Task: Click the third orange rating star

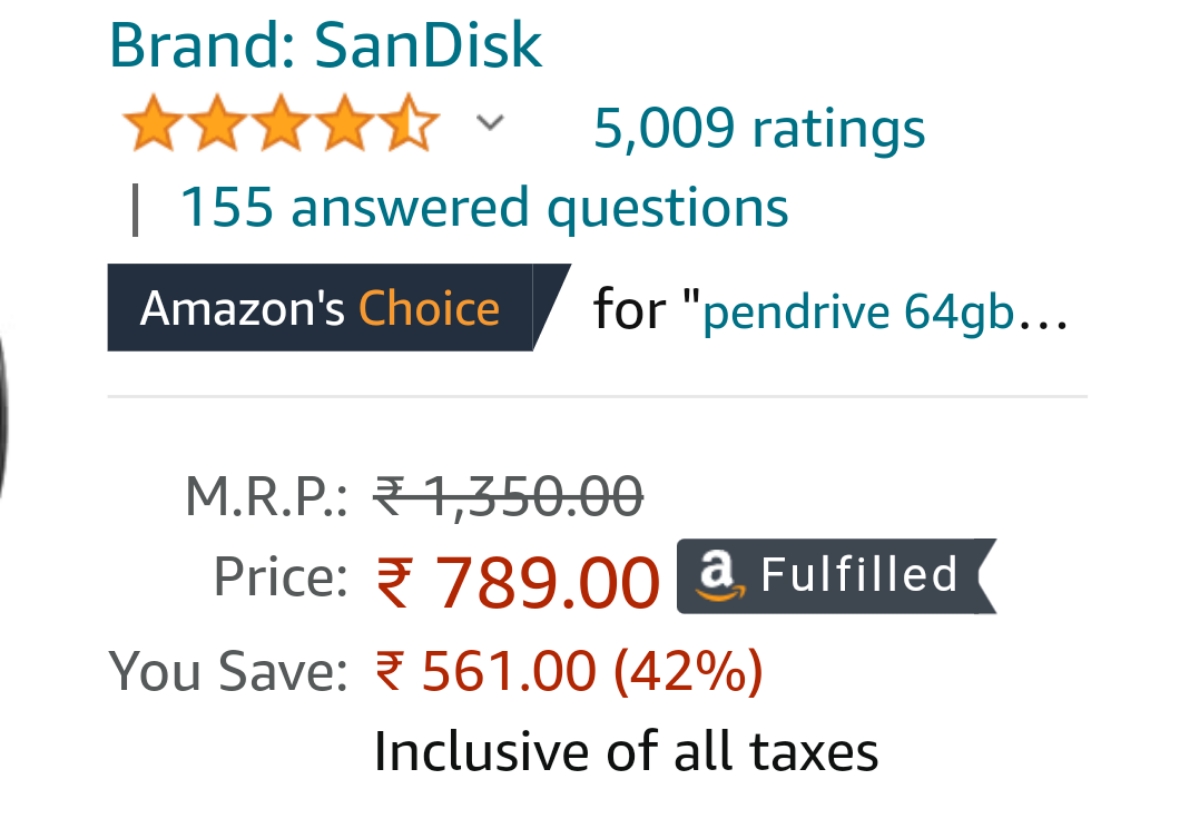Action: (281, 123)
